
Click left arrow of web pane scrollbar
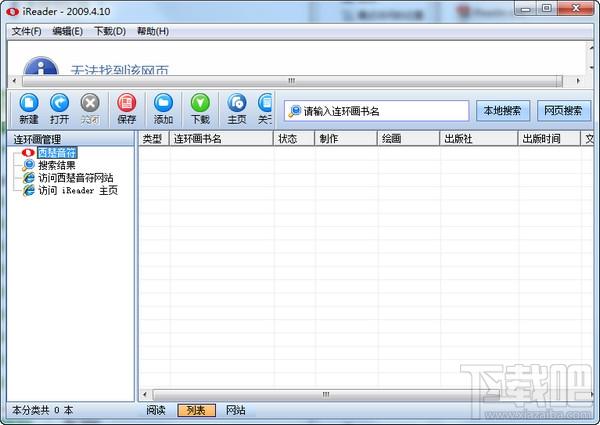tap(14, 81)
